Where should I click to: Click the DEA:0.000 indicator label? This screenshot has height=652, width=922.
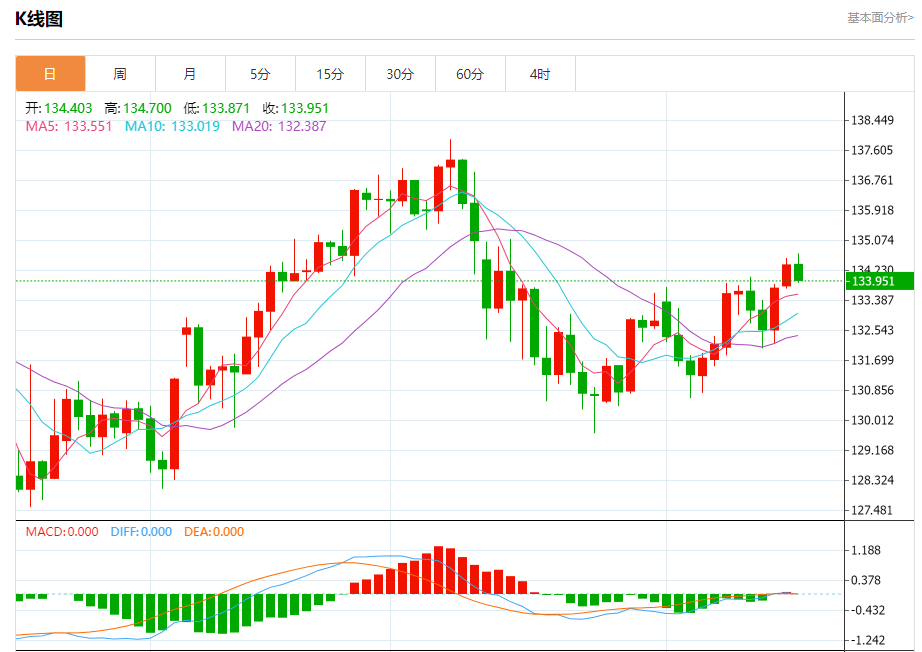tap(214, 531)
